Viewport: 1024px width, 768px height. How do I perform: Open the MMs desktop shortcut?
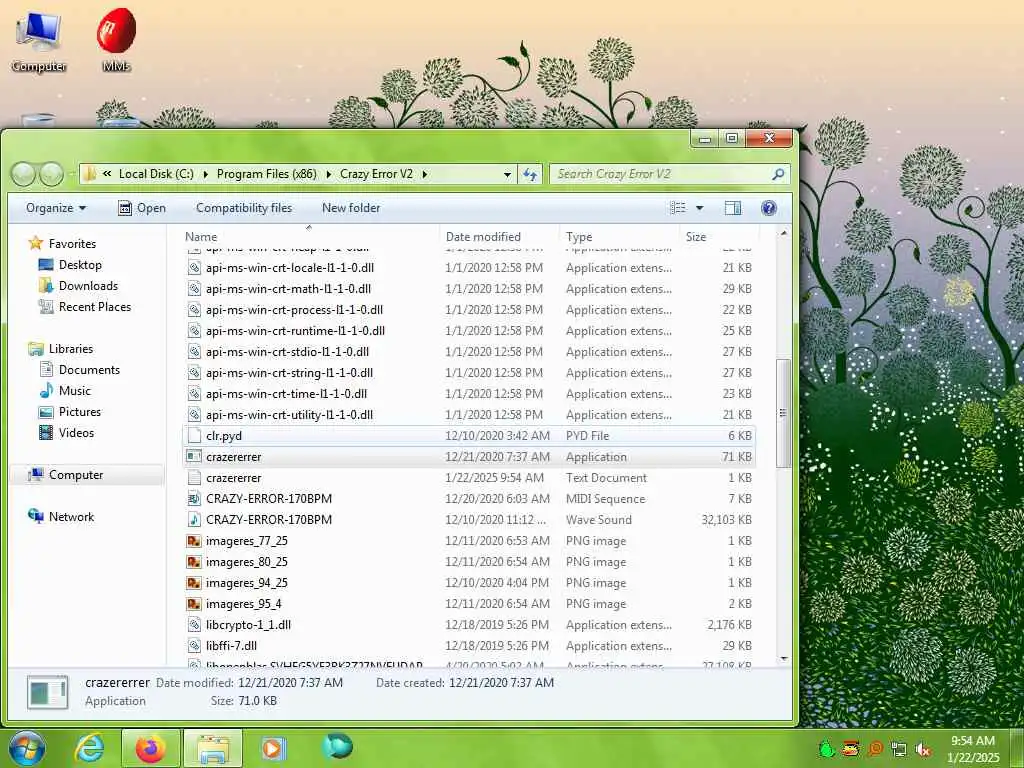point(116,40)
